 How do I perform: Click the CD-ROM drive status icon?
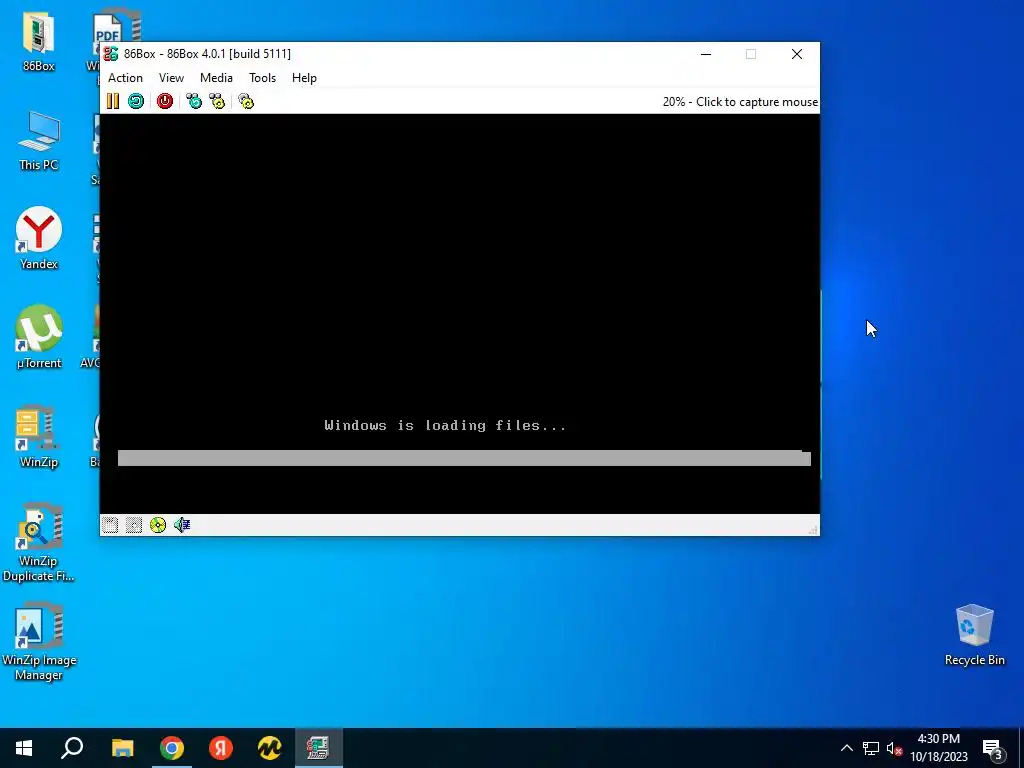click(158, 525)
